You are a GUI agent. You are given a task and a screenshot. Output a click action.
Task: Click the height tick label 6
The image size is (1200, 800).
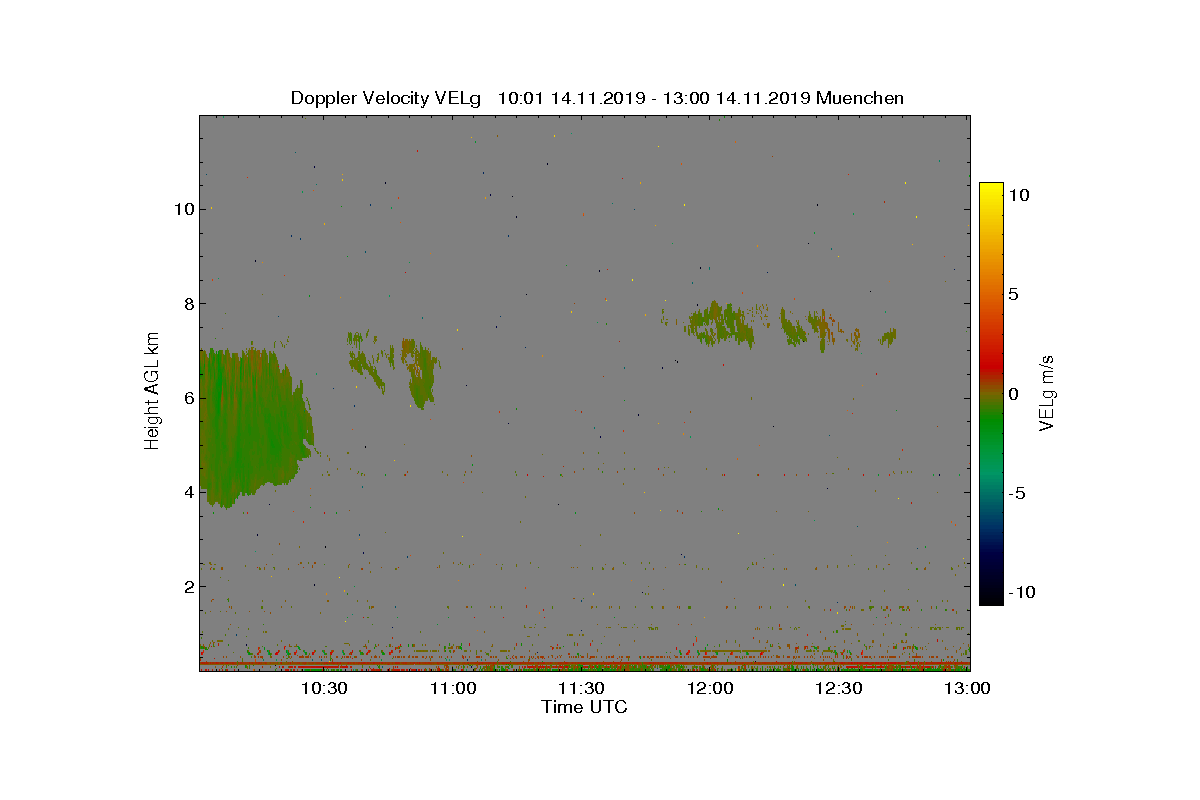[187, 398]
